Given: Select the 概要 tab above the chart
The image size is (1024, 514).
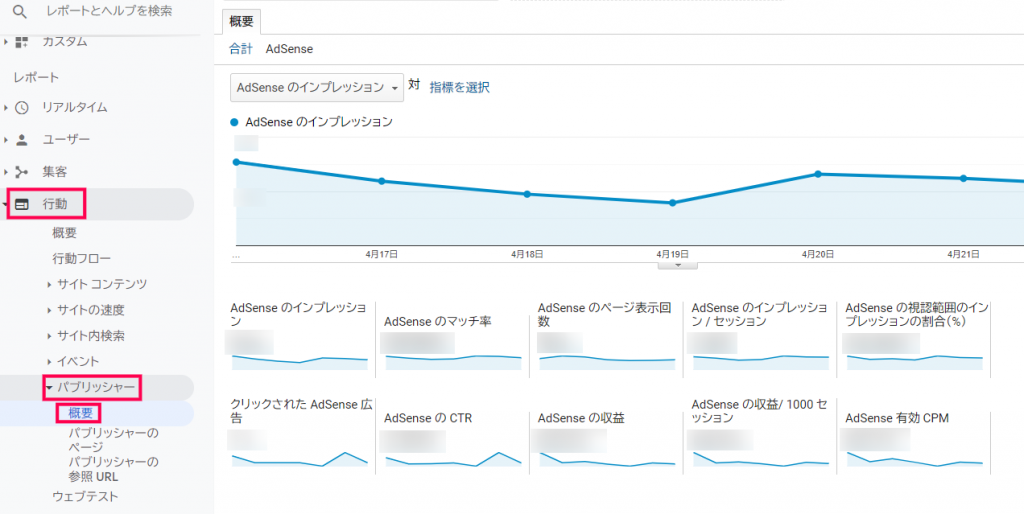Looking at the screenshot, I should tap(241, 22).
